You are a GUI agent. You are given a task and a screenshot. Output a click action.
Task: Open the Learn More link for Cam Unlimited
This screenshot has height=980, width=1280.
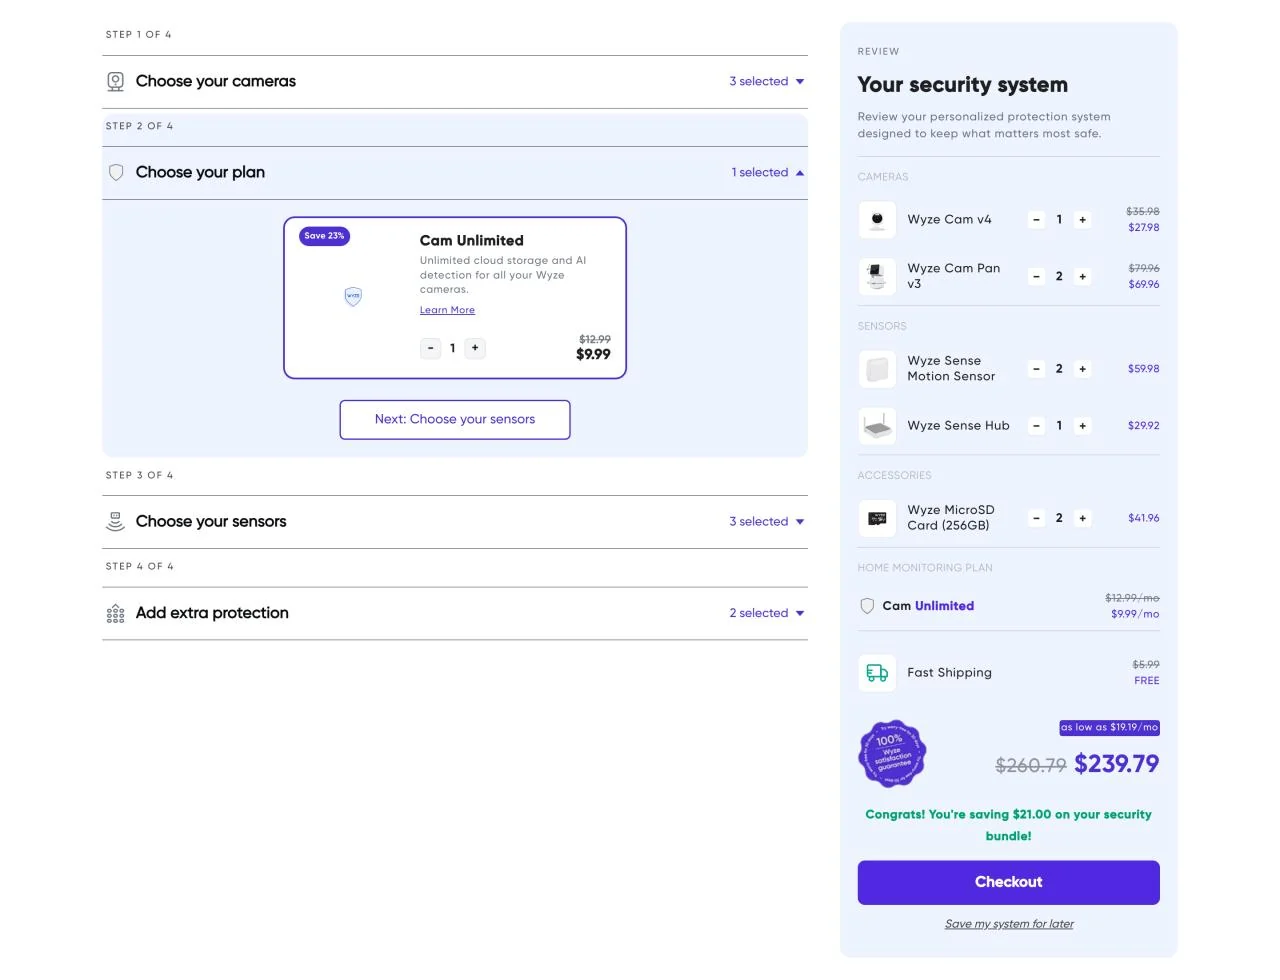(x=447, y=310)
